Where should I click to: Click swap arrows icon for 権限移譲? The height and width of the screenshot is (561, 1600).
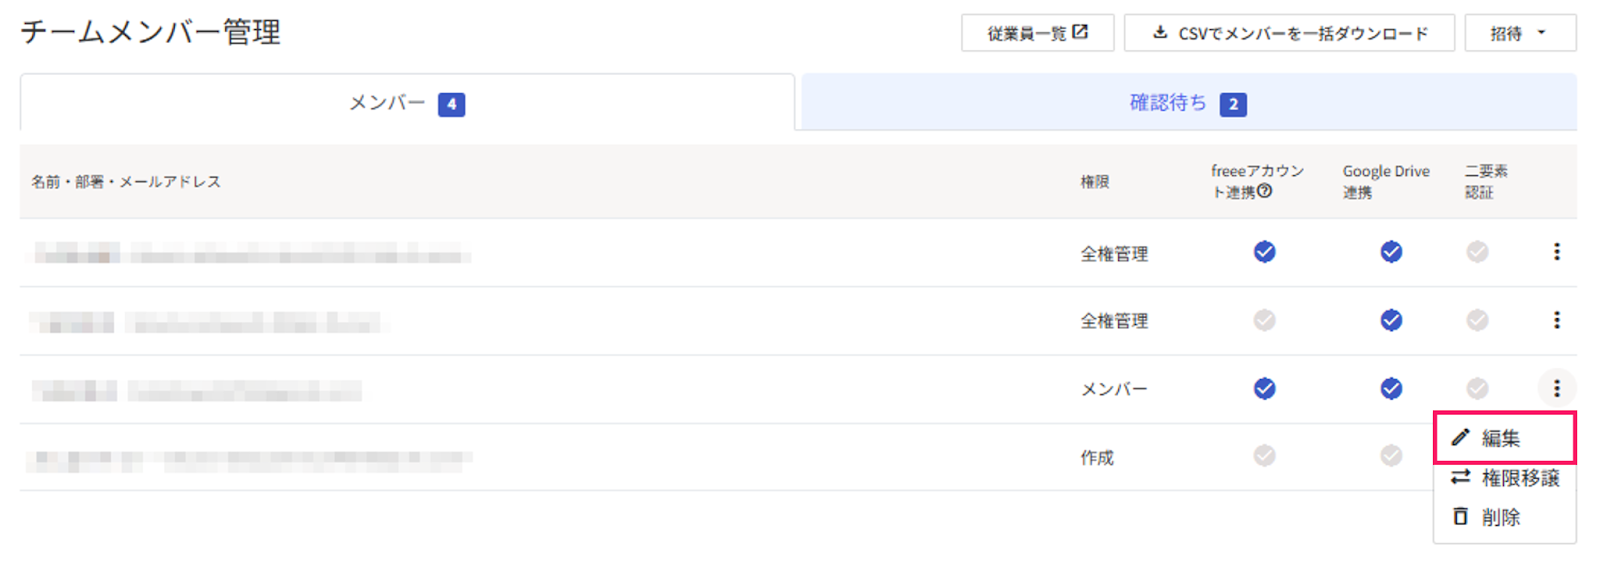click(1460, 477)
